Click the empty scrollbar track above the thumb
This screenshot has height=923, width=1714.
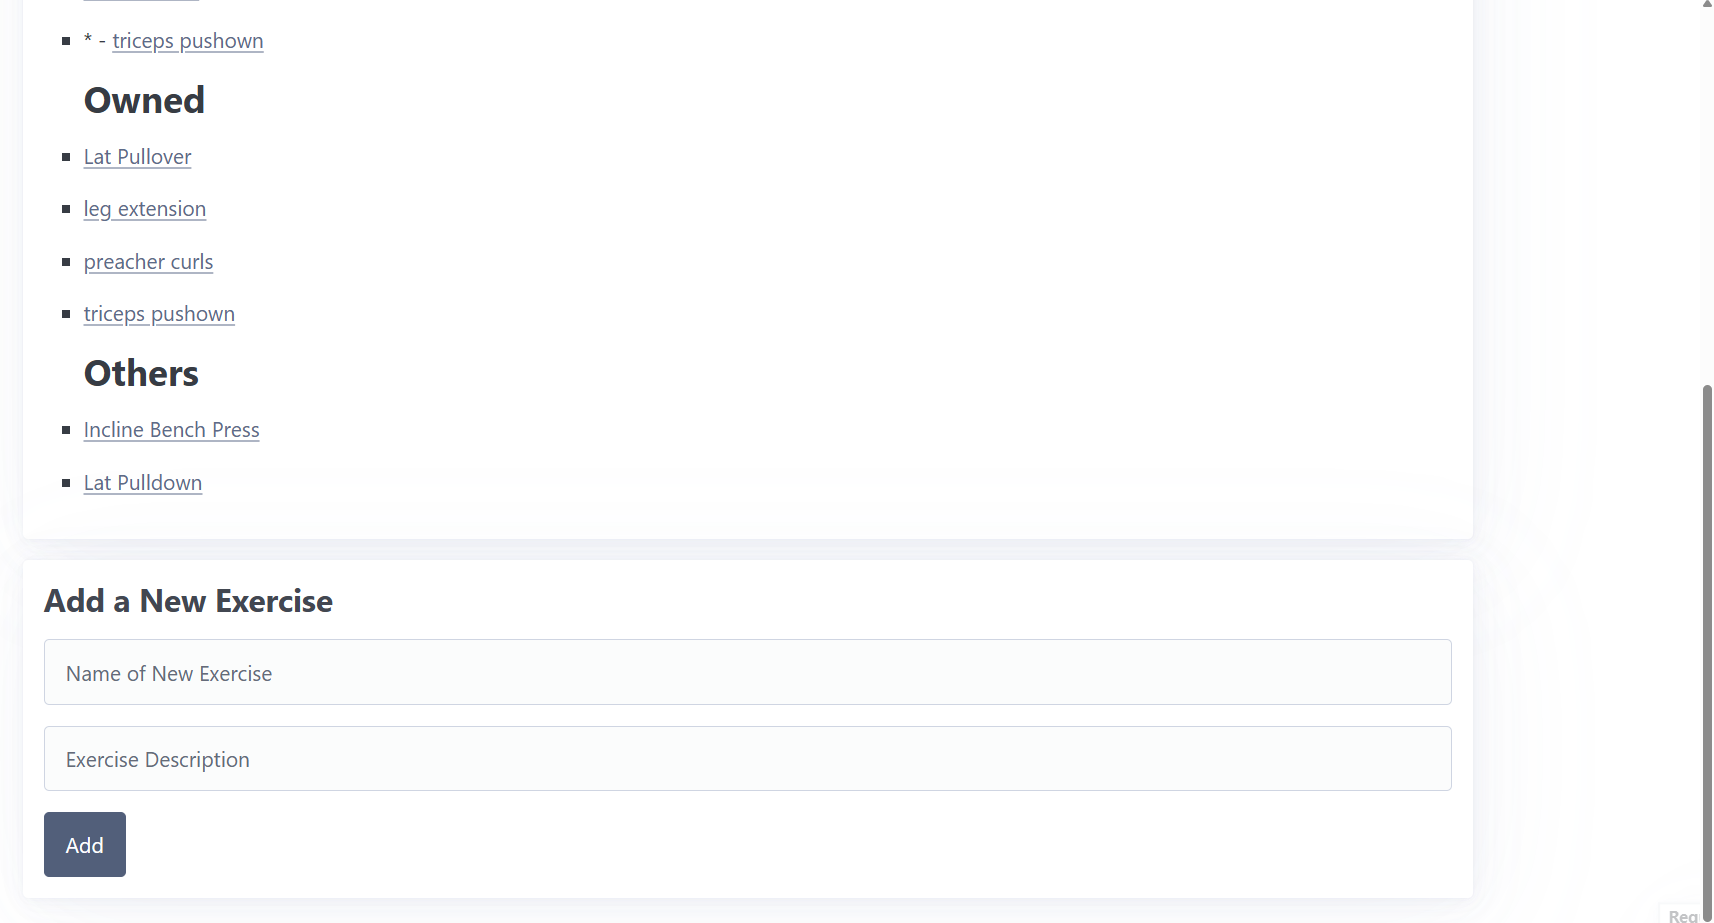pos(1707,198)
